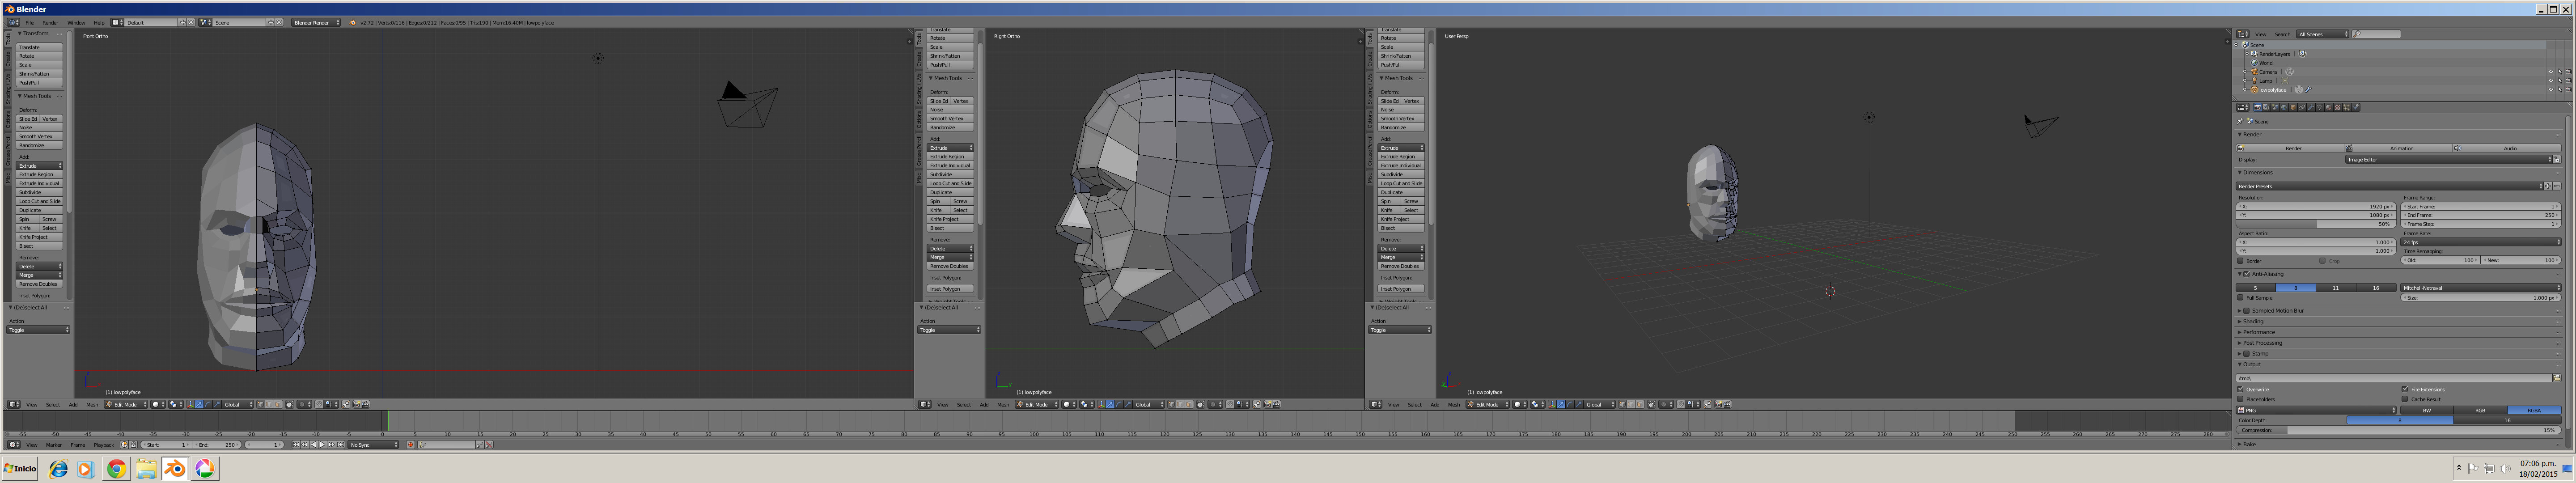Viewport: 2576px width, 483px height.
Task: Adjust the Compression slider
Action: tap(2400, 430)
